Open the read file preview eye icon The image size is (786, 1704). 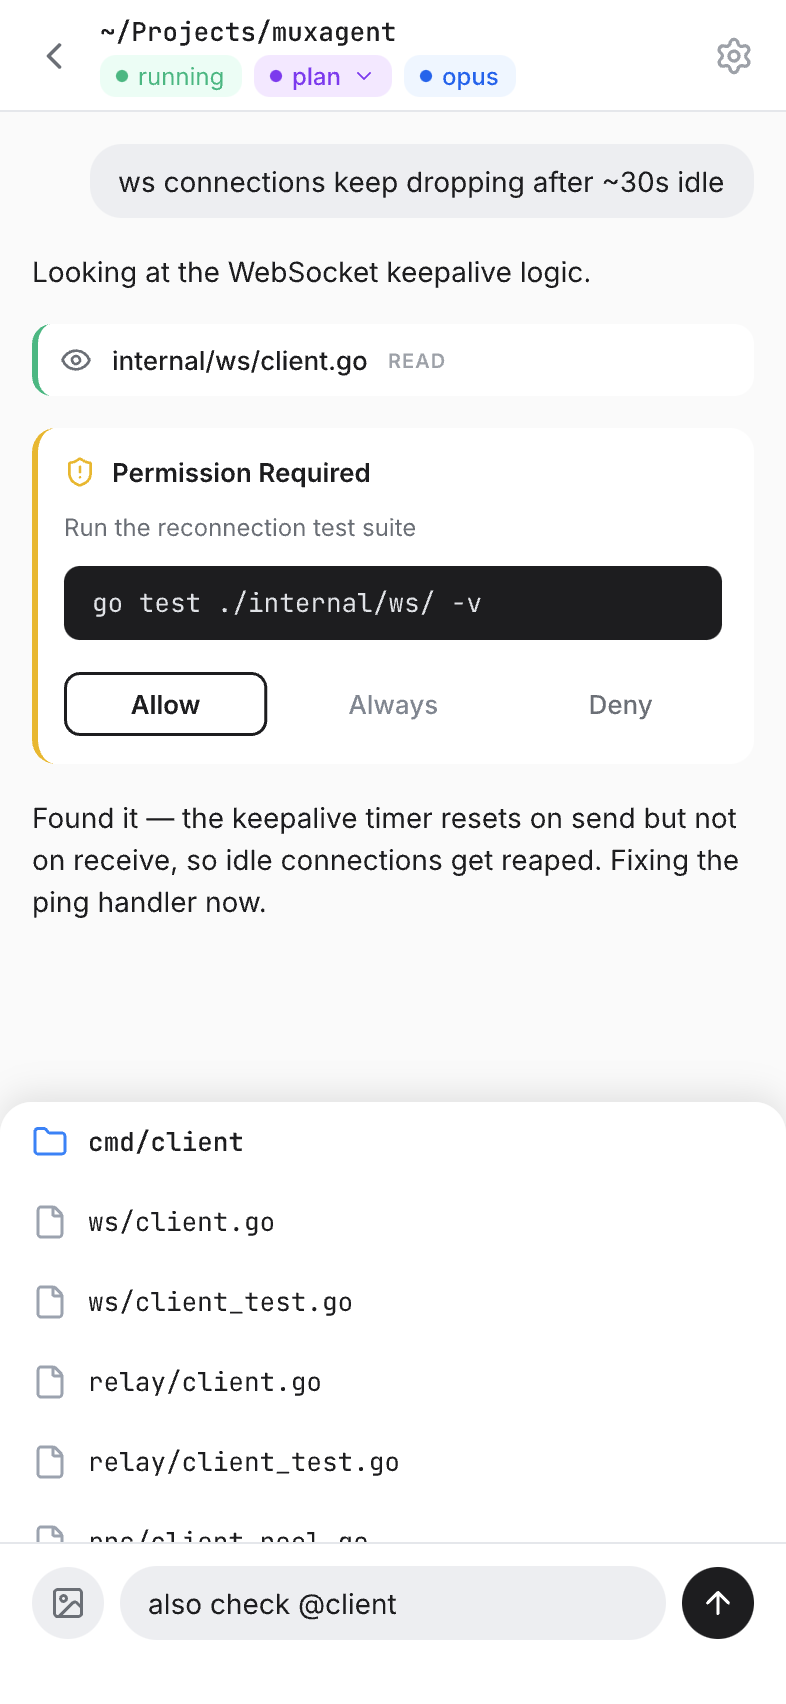click(75, 360)
